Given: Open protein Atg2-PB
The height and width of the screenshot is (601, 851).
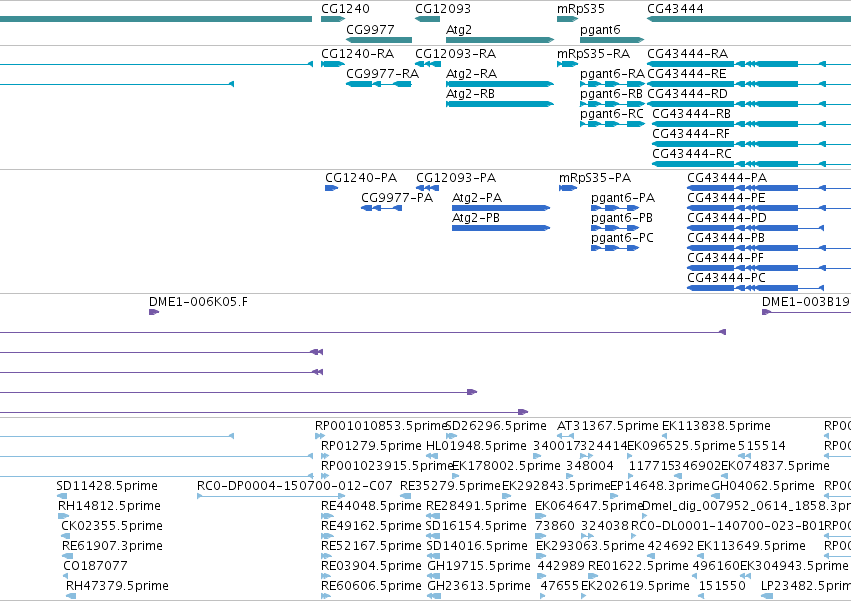Looking at the screenshot, I should coord(476,218).
